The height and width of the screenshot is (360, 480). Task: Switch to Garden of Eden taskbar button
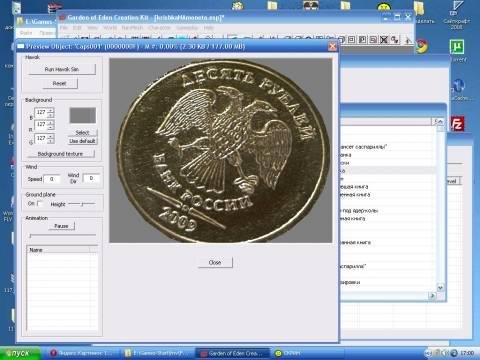click(x=233, y=353)
